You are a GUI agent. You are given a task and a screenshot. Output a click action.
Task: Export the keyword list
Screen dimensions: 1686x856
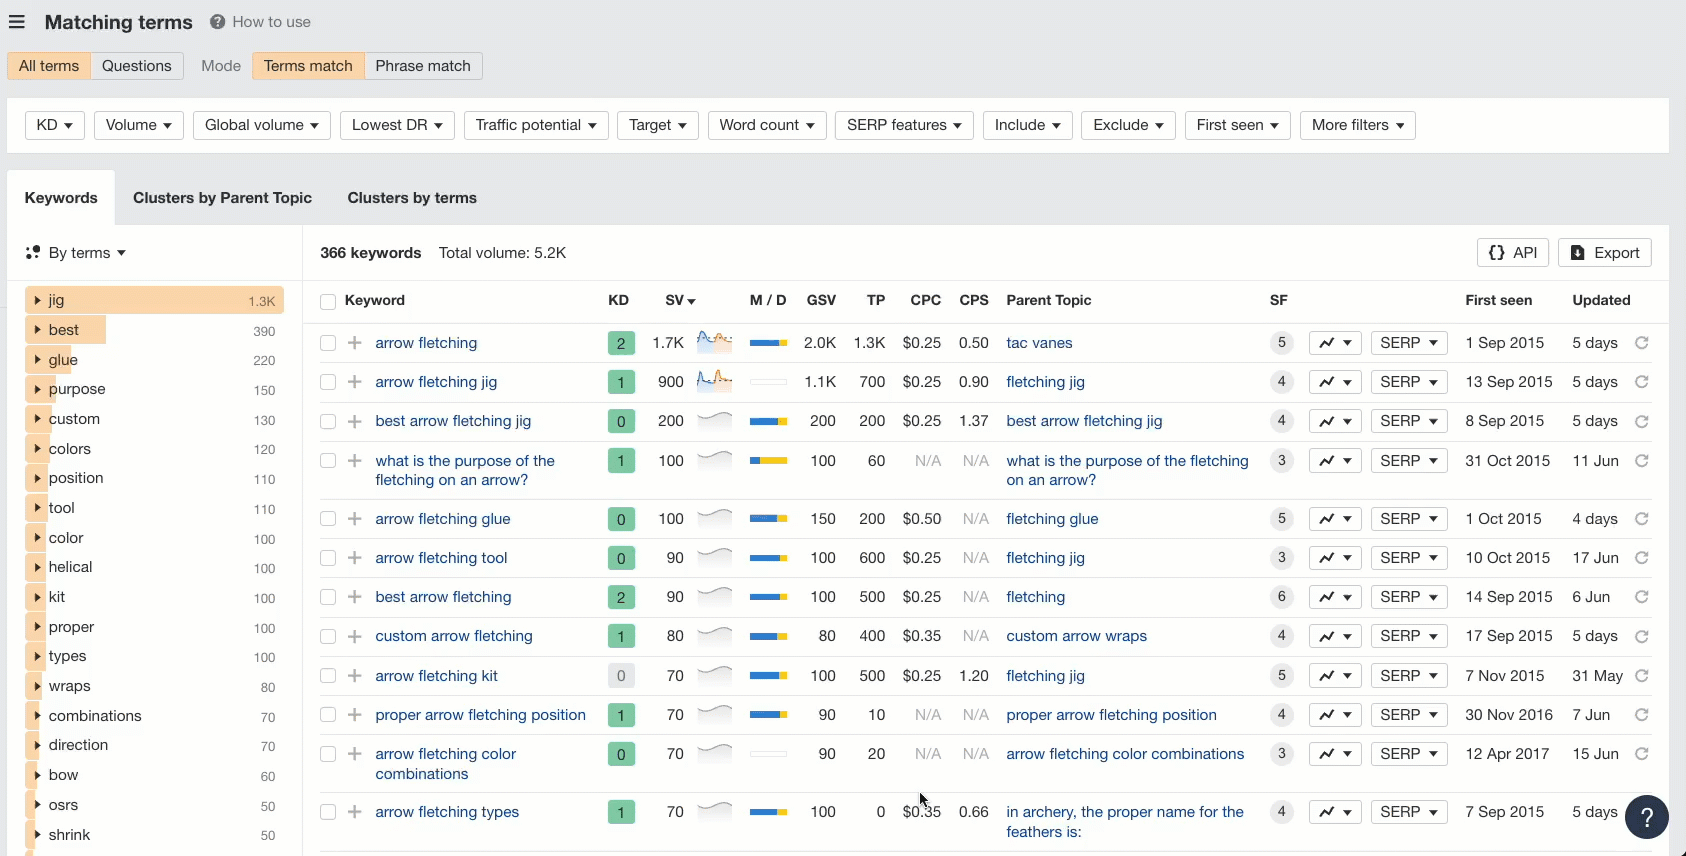pyautogui.click(x=1604, y=253)
